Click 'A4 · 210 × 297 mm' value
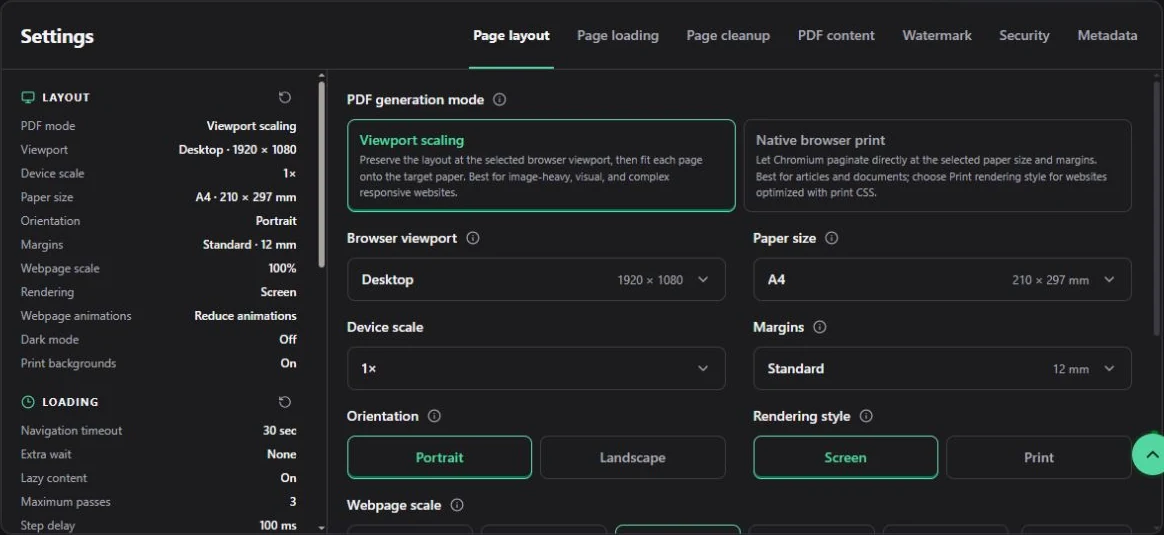 coord(246,197)
